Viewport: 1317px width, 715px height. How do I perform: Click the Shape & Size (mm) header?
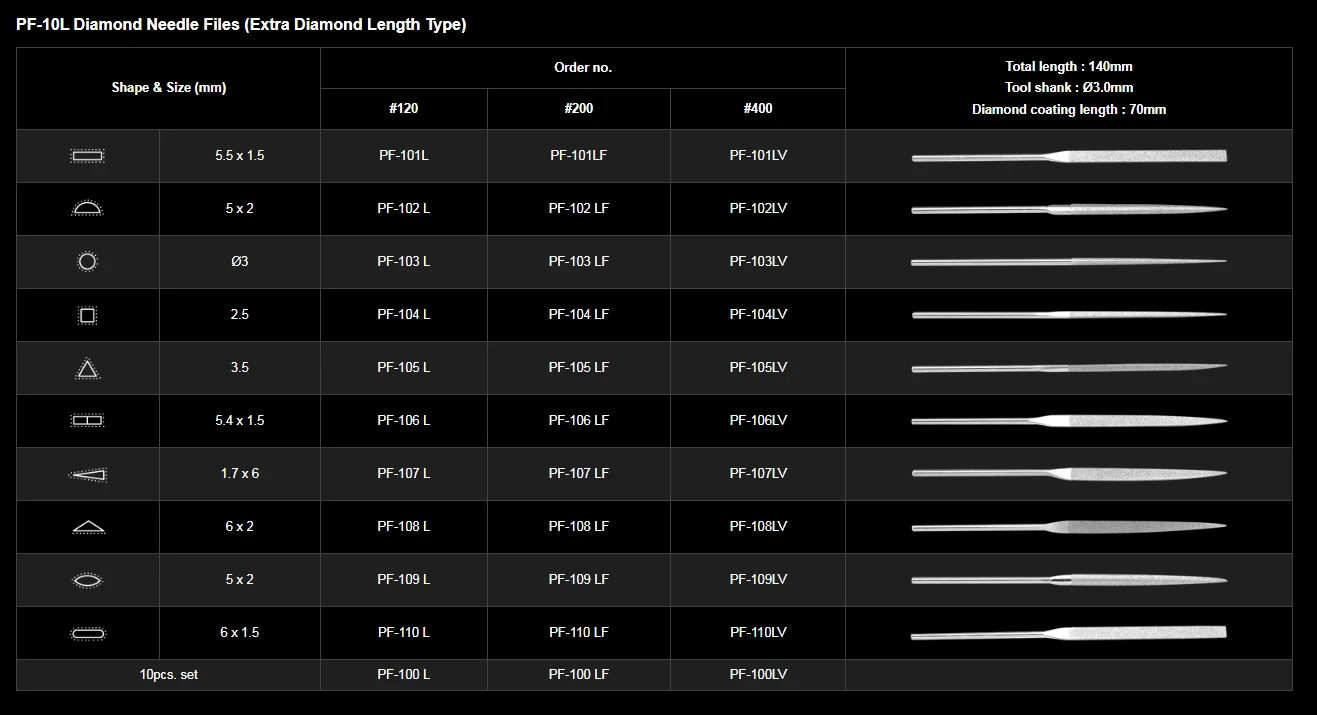coord(169,88)
